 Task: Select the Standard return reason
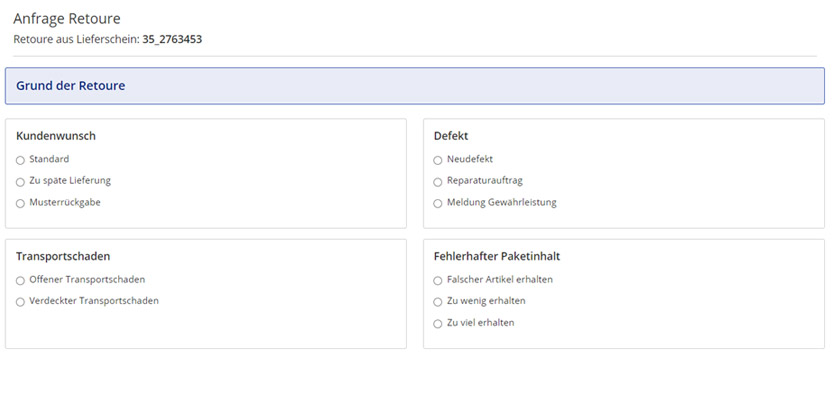(x=20, y=160)
